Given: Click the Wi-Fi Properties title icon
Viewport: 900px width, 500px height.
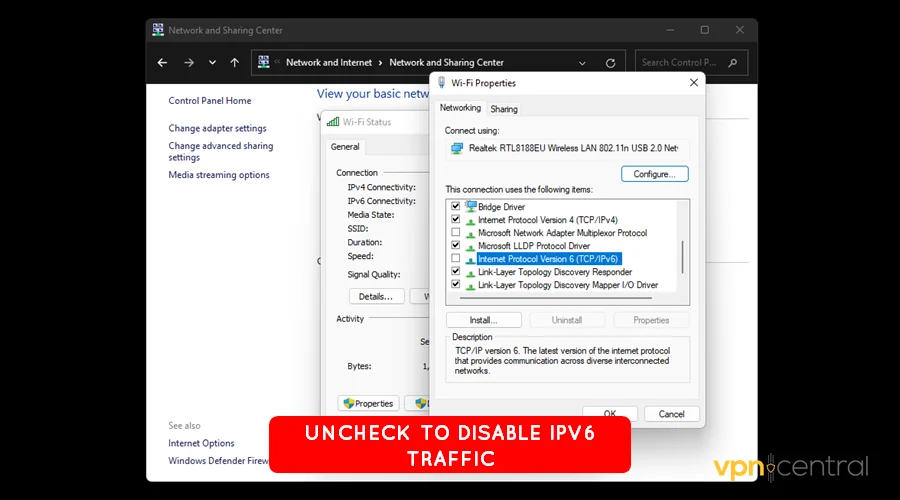Looking at the screenshot, I should click(x=441, y=83).
